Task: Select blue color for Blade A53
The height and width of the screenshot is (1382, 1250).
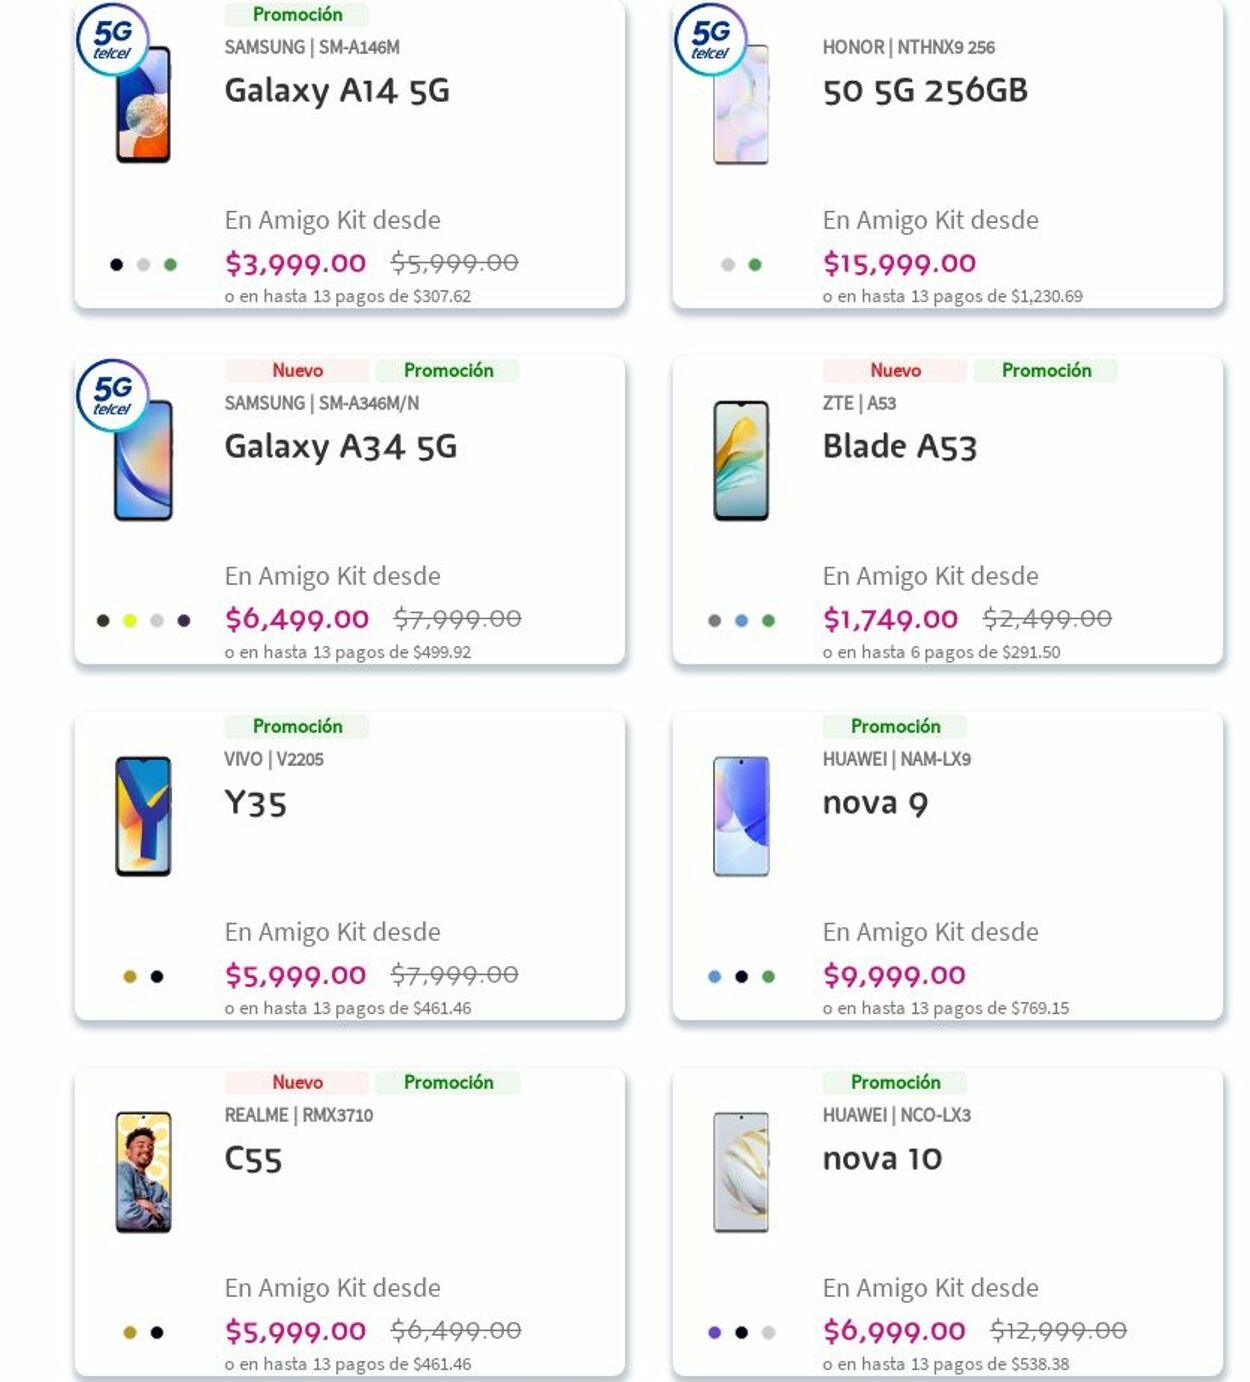Action: click(x=741, y=621)
